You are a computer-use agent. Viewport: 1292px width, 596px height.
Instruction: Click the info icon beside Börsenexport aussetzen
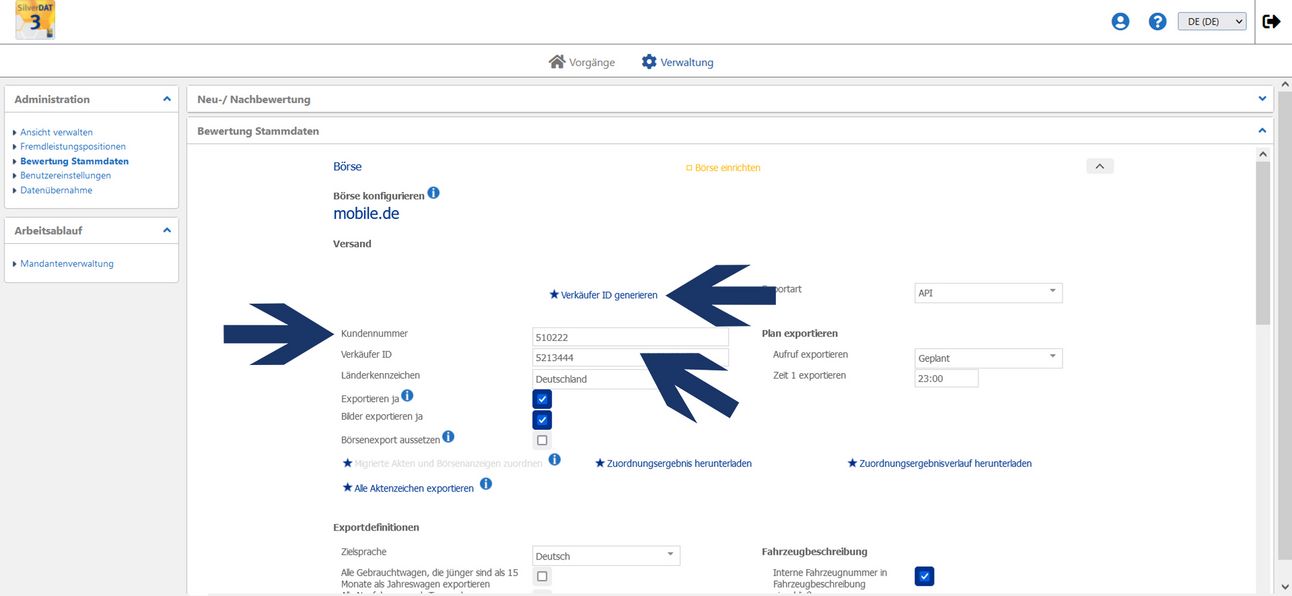[x=448, y=437]
